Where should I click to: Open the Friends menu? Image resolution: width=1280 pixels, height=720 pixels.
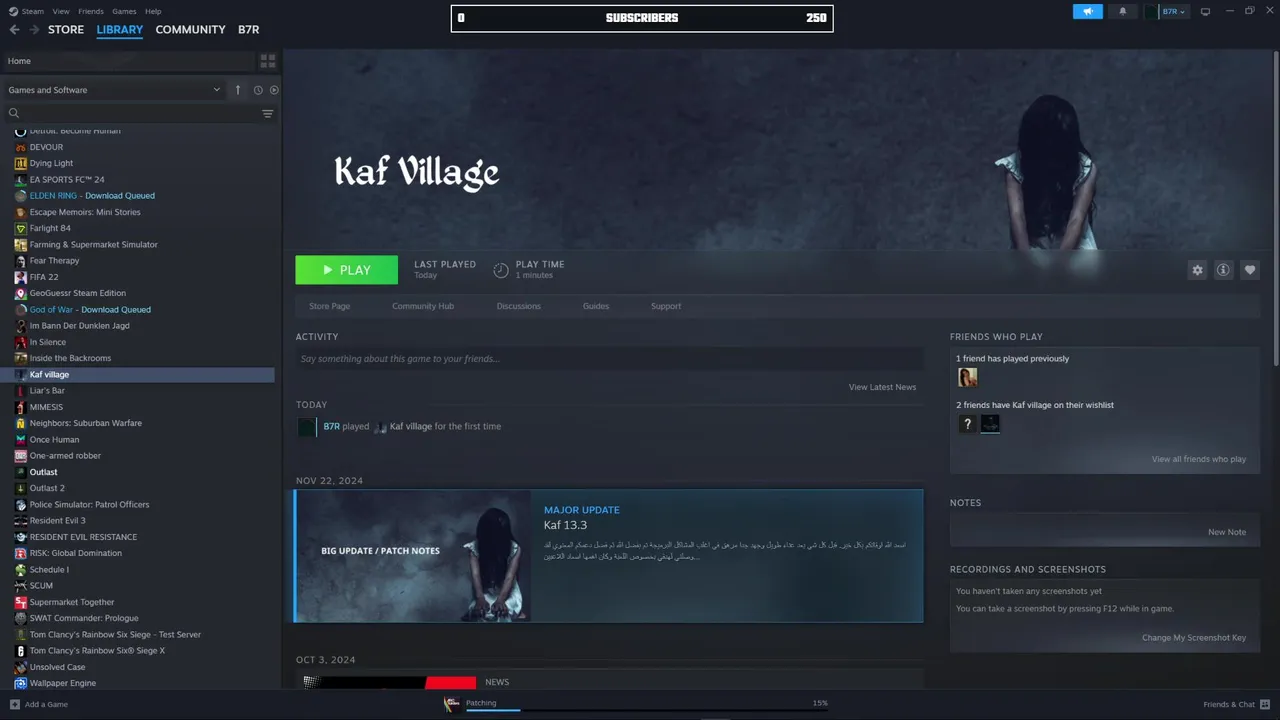[x=90, y=11]
